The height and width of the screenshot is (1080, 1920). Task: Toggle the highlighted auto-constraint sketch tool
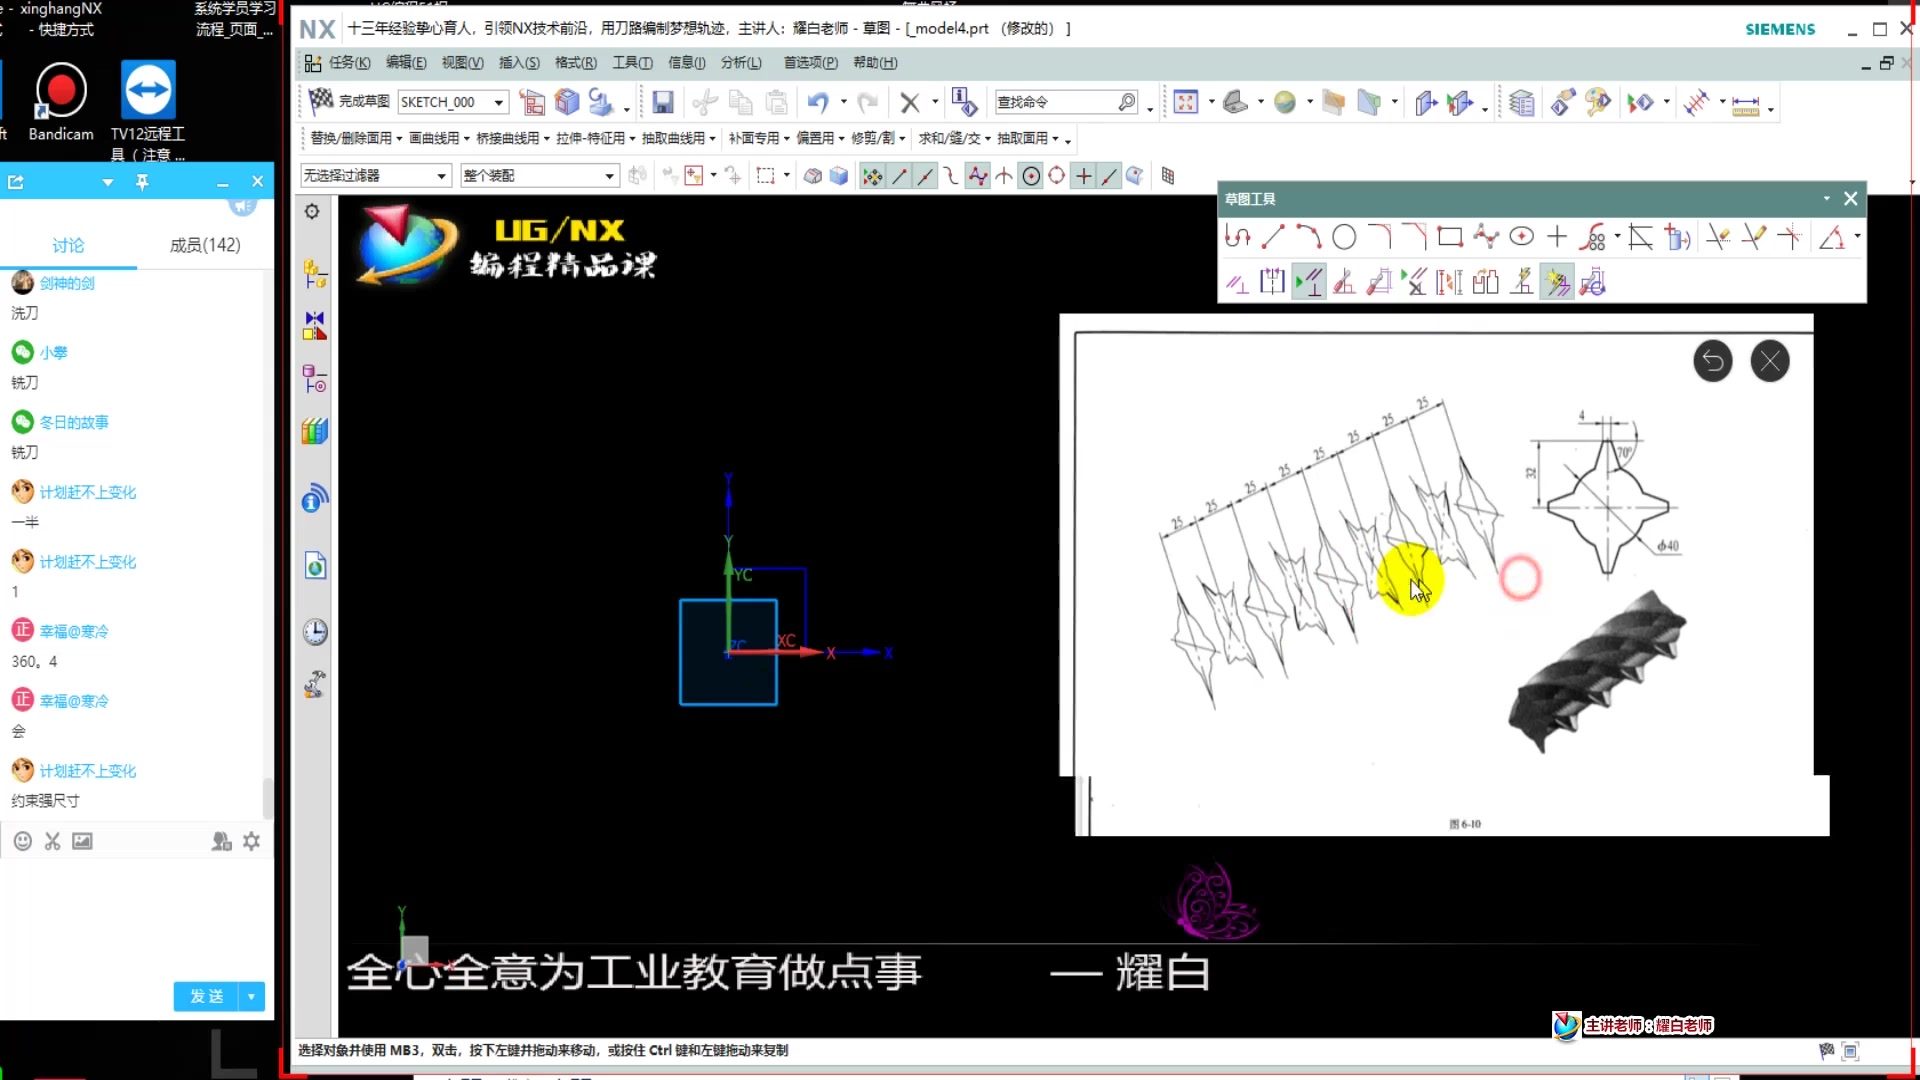(x=1557, y=282)
